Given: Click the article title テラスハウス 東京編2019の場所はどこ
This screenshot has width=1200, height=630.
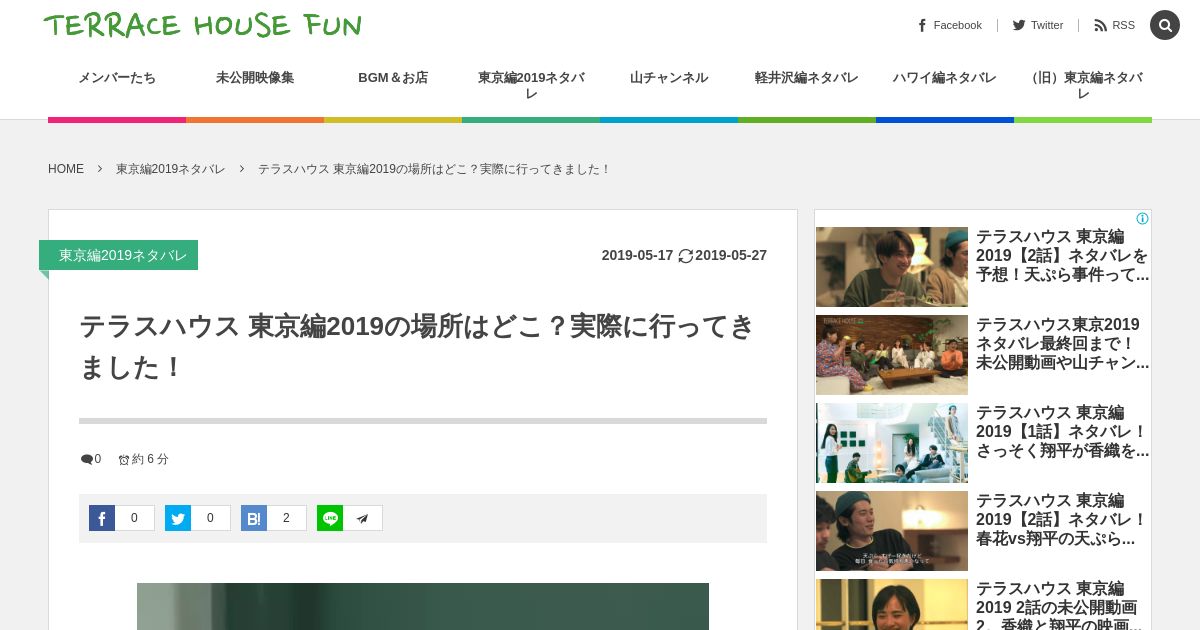Looking at the screenshot, I should [x=416, y=347].
